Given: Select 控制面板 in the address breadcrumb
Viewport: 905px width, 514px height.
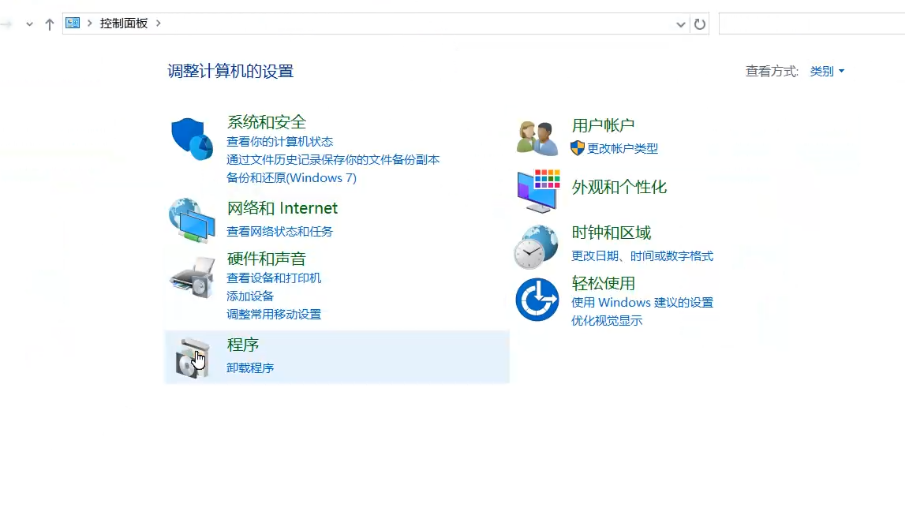Looking at the screenshot, I should coord(123,23).
